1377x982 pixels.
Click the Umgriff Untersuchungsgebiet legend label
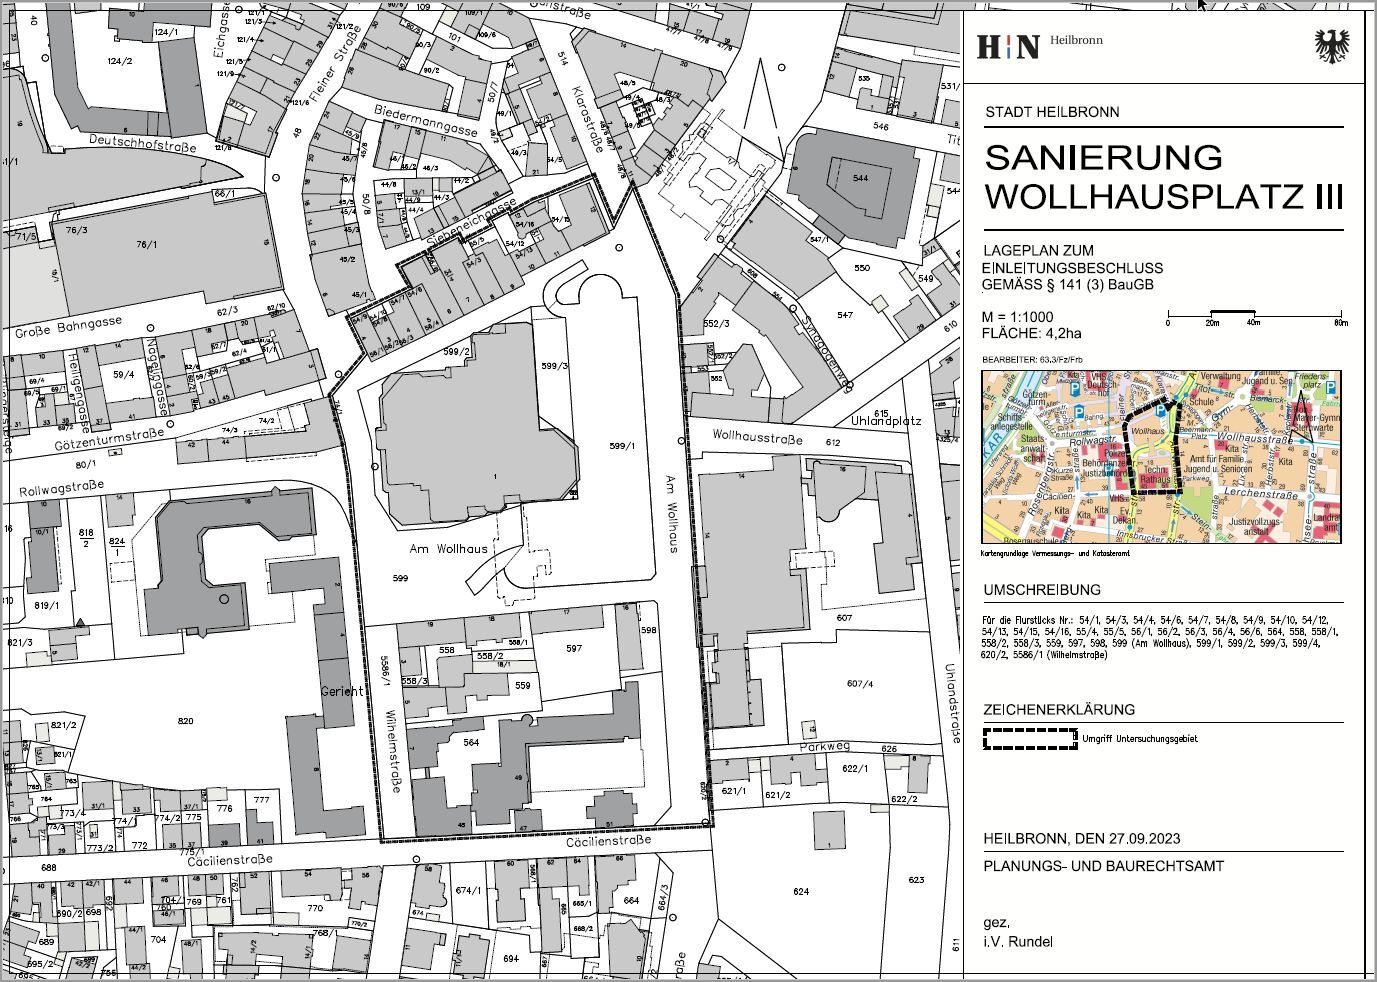click(1139, 739)
